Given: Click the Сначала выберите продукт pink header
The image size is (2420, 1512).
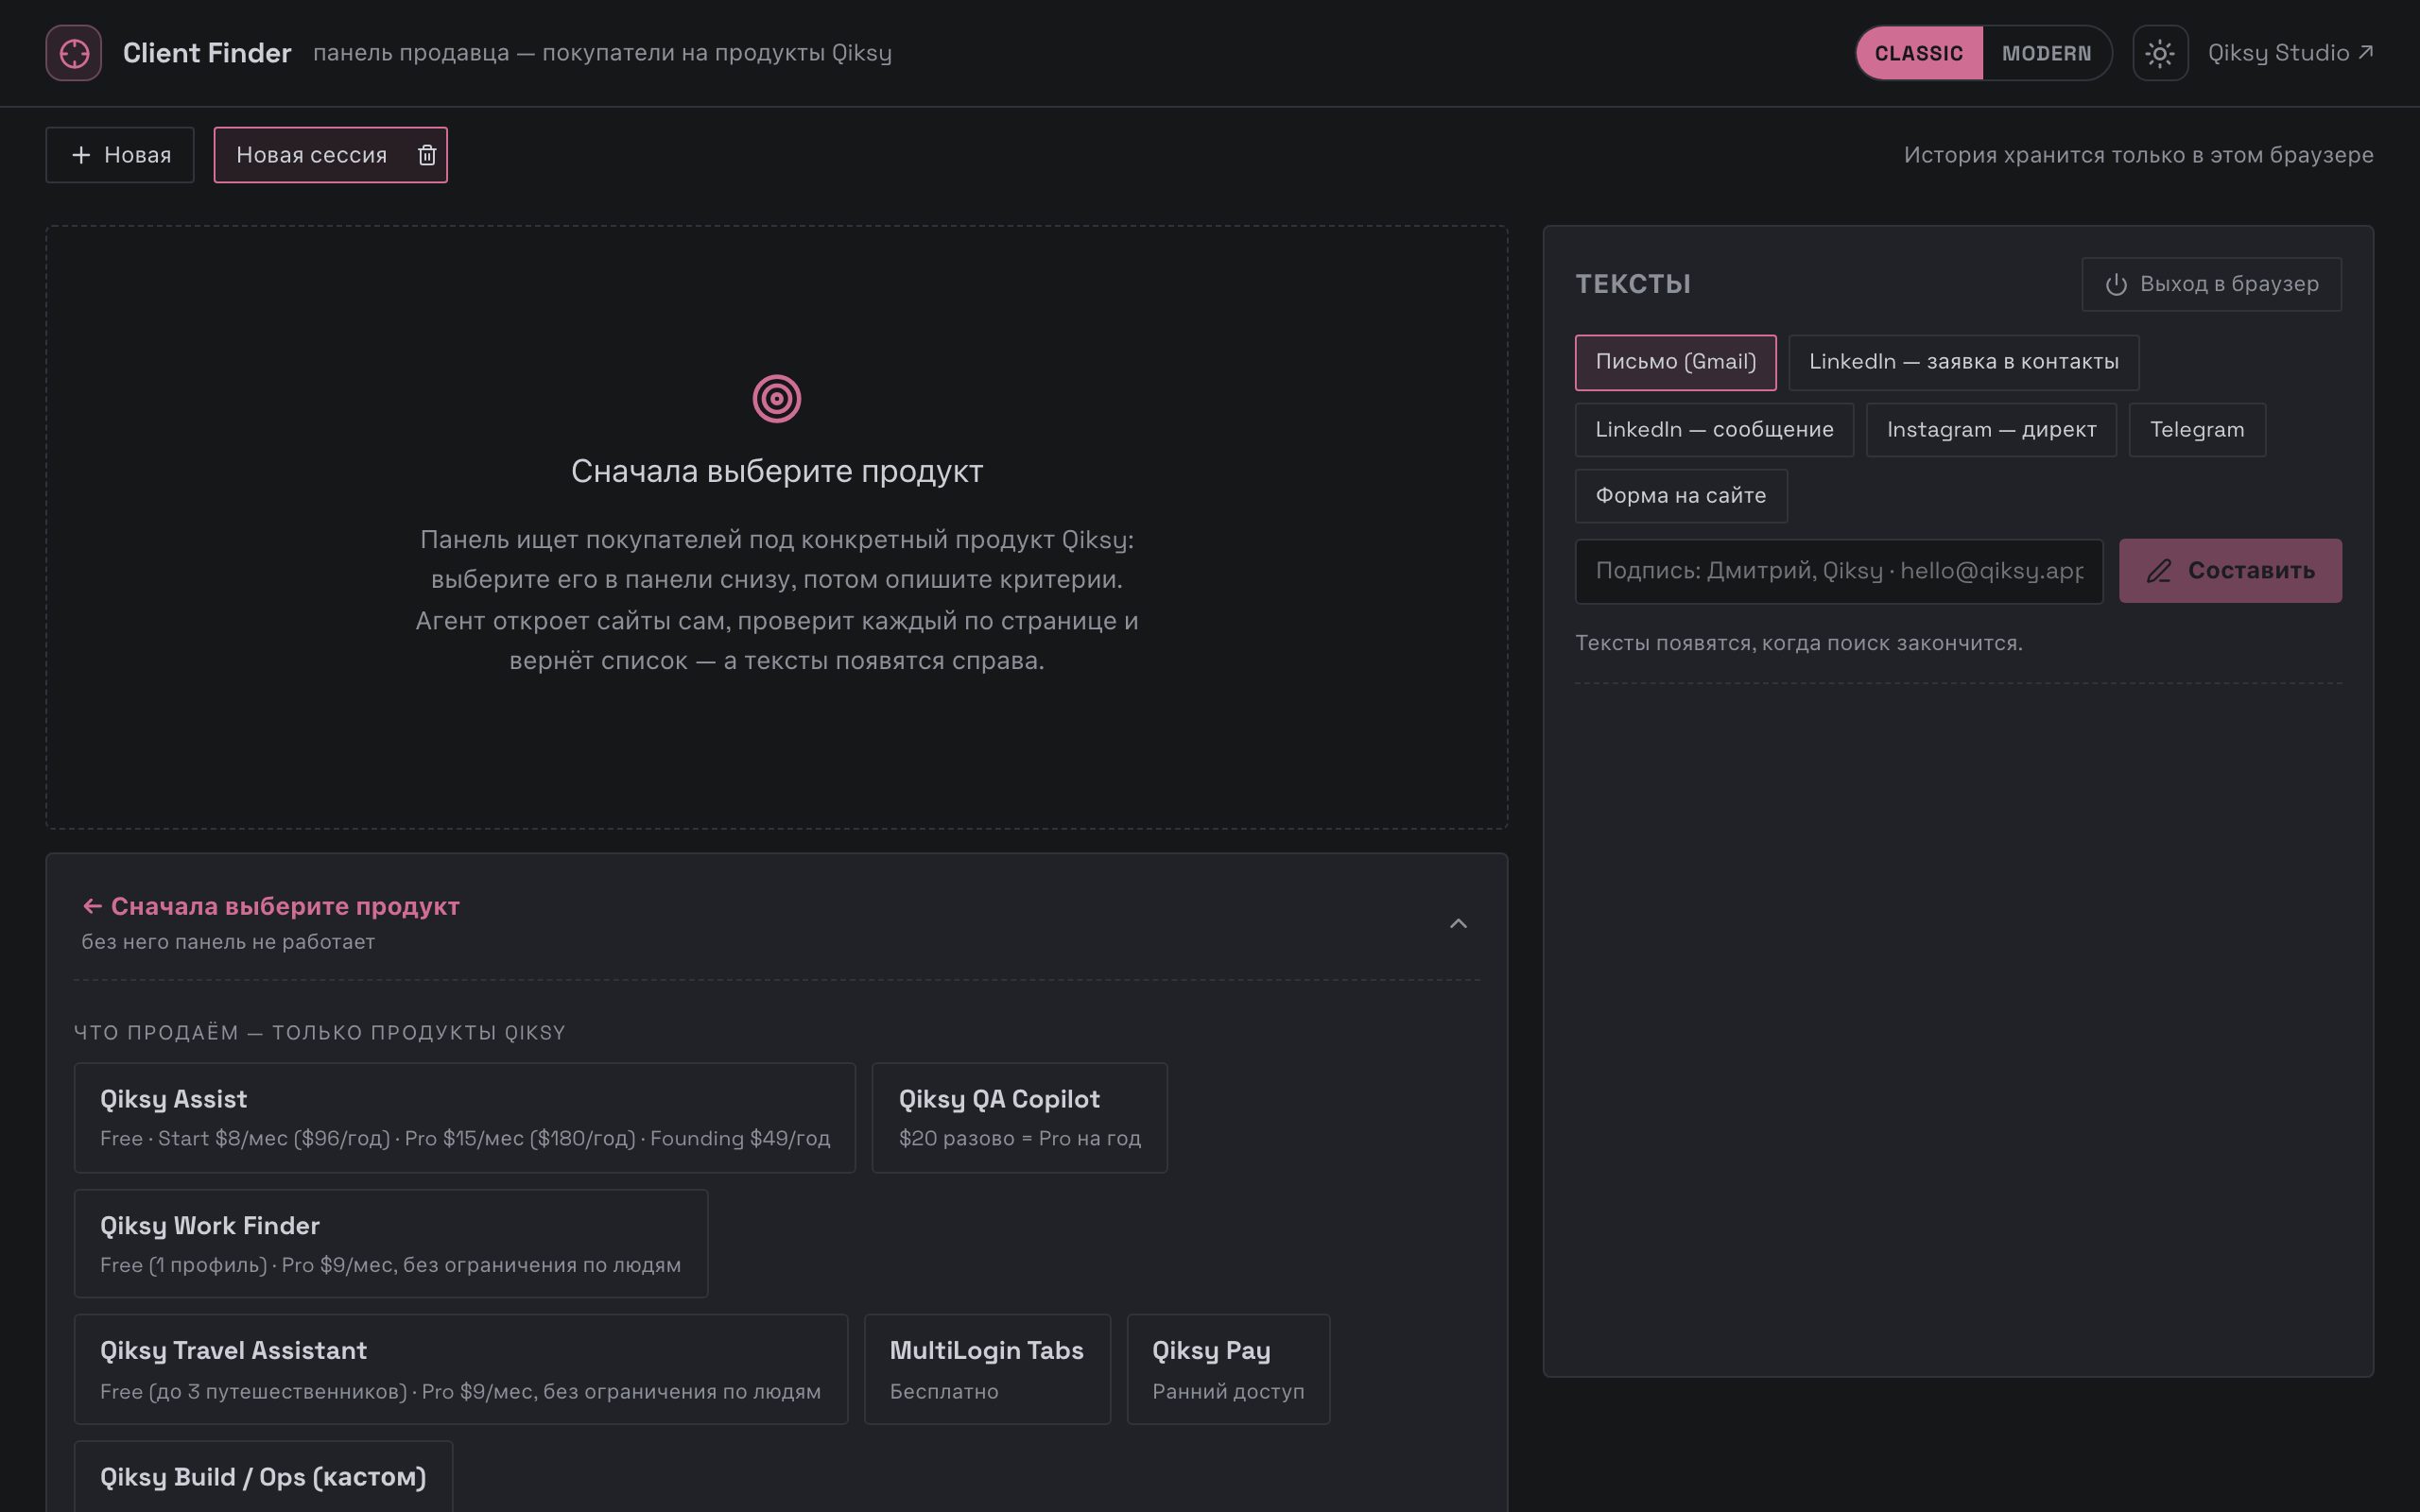Looking at the screenshot, I should (x=271, y=906).
